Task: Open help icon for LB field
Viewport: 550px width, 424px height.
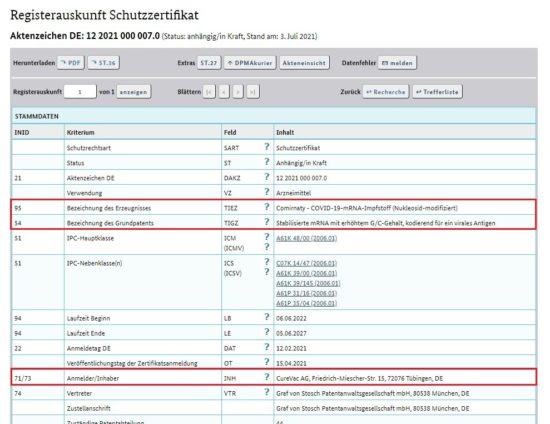Action: coord(267,317)
